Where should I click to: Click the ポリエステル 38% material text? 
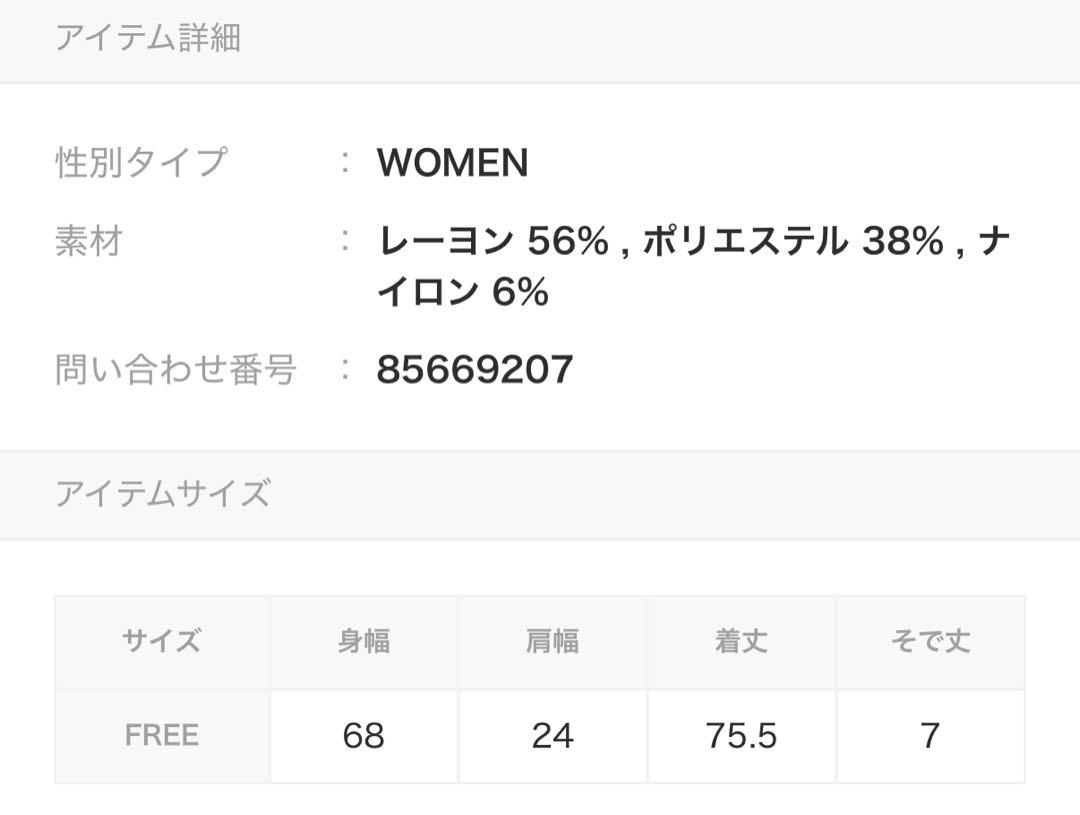793,241
